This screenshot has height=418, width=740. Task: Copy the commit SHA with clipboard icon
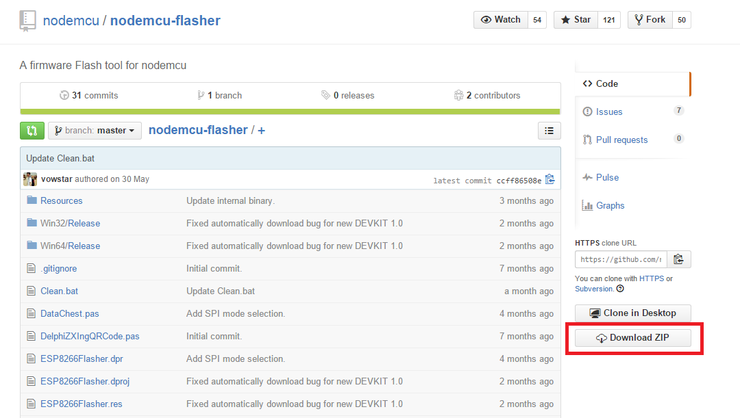click(x=550, y=180)
